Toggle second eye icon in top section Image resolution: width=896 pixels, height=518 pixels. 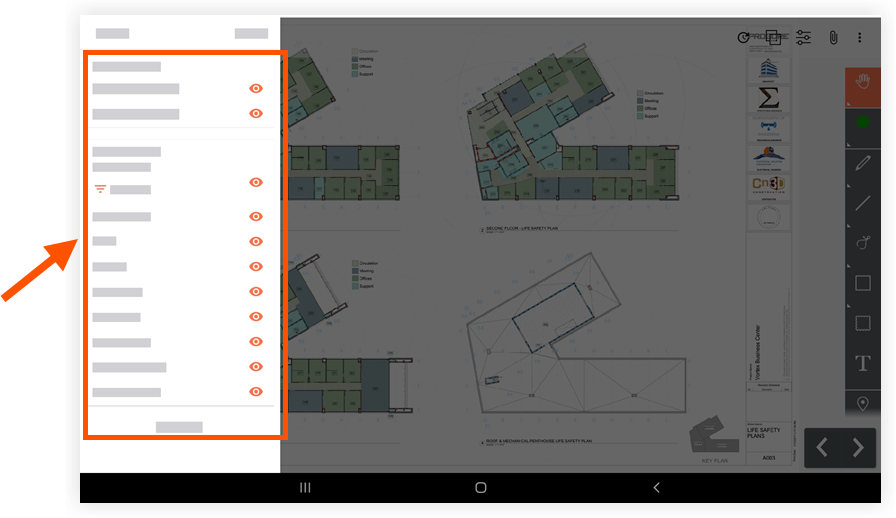[256, 113]
